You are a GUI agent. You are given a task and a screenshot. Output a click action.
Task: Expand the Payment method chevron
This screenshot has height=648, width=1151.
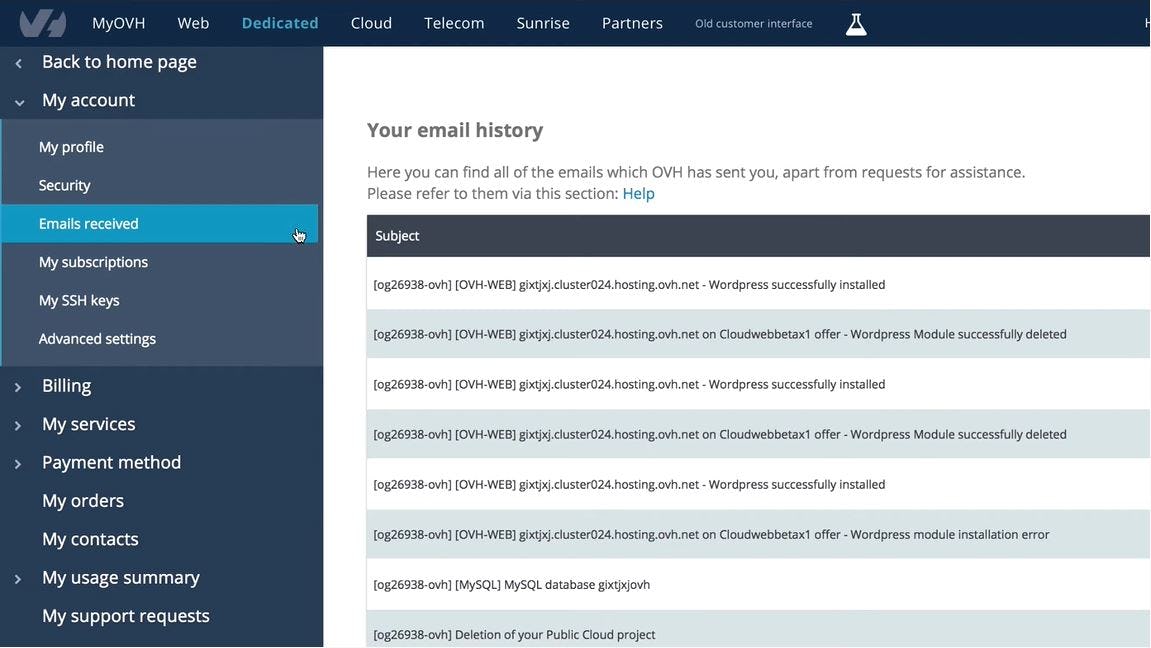coord(18,464)
